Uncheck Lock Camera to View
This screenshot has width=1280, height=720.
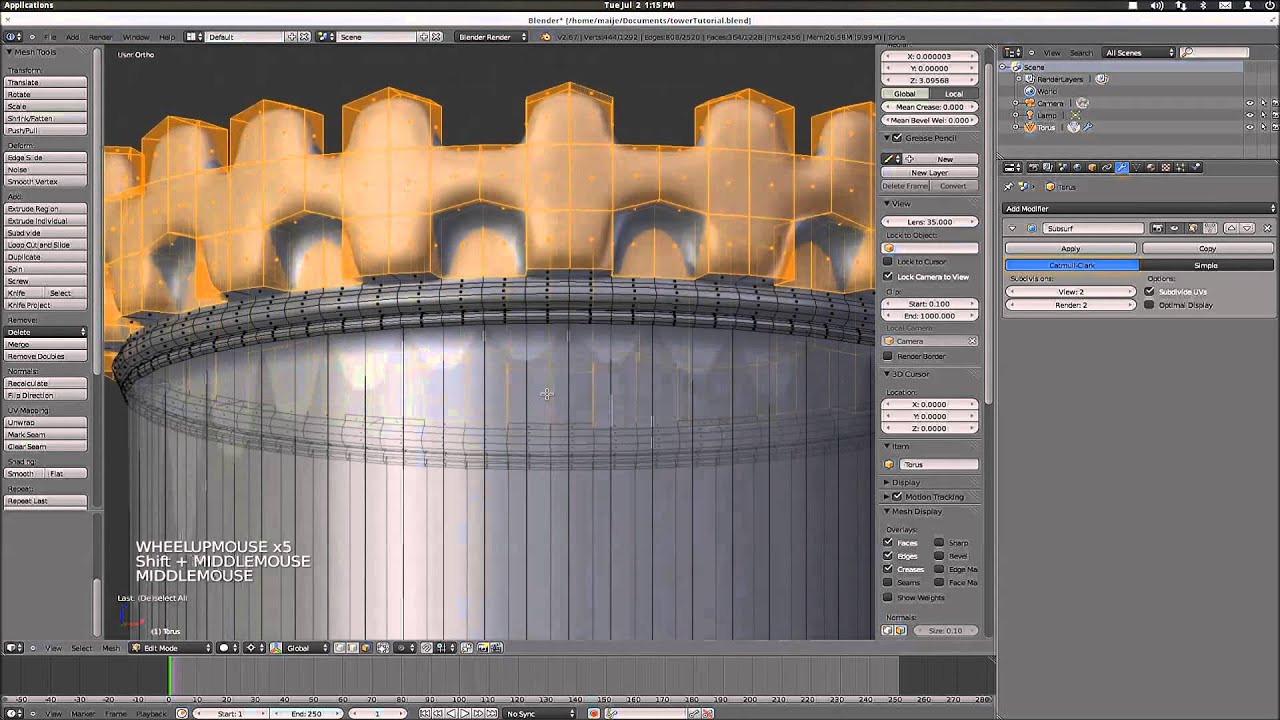[888, 277]
